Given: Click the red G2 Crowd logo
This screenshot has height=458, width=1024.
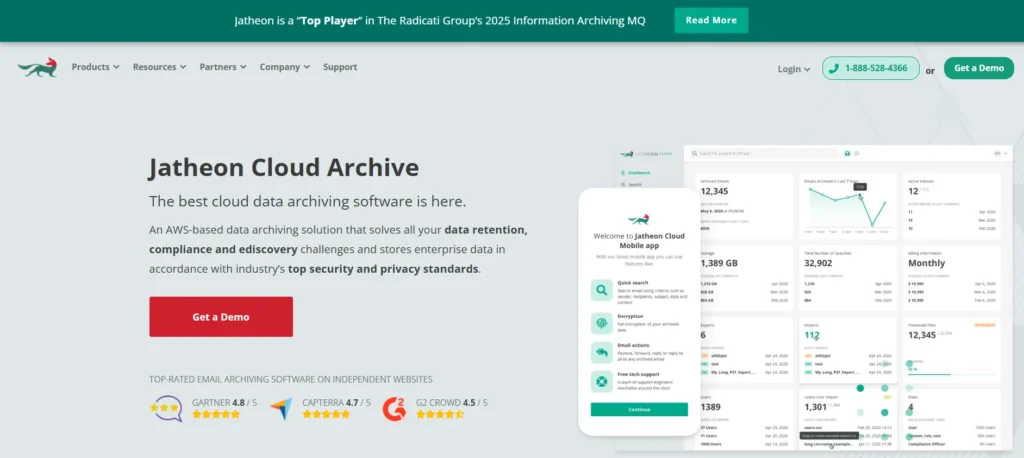Looking at the screenshot, I should tap(394, 408).
